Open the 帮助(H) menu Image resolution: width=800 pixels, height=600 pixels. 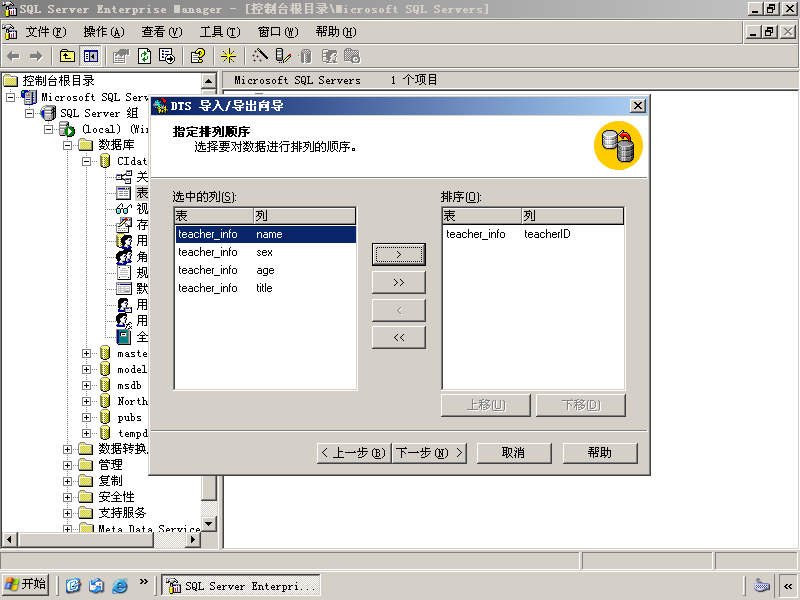[336, 32]
